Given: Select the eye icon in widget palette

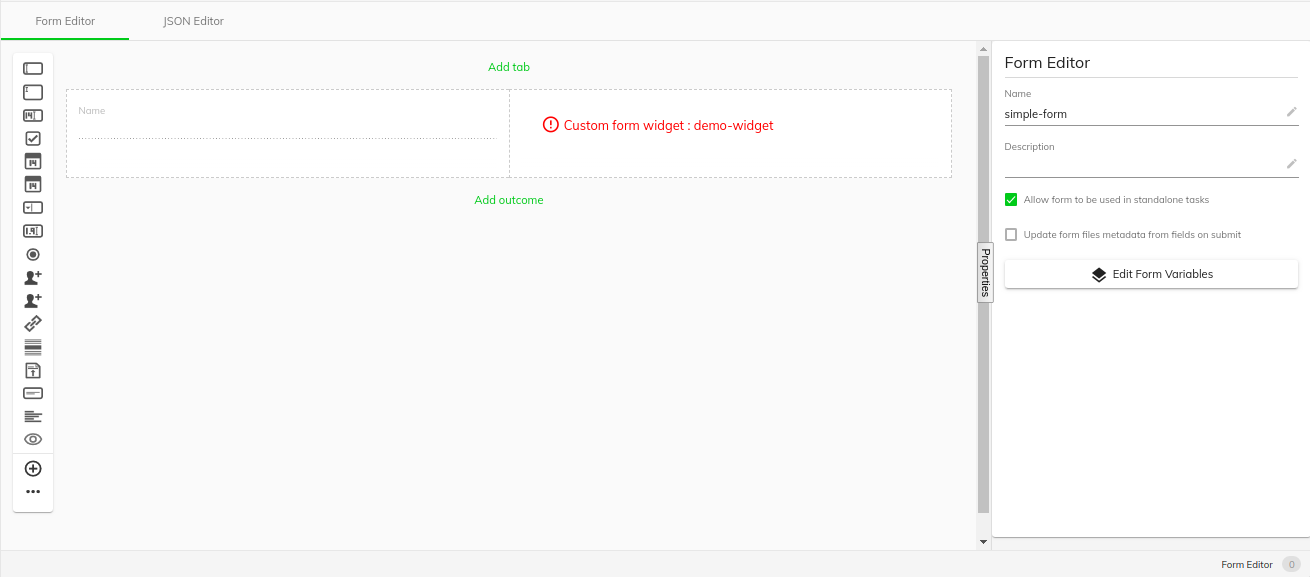Looking at the screenshot, I should (33, 439).
